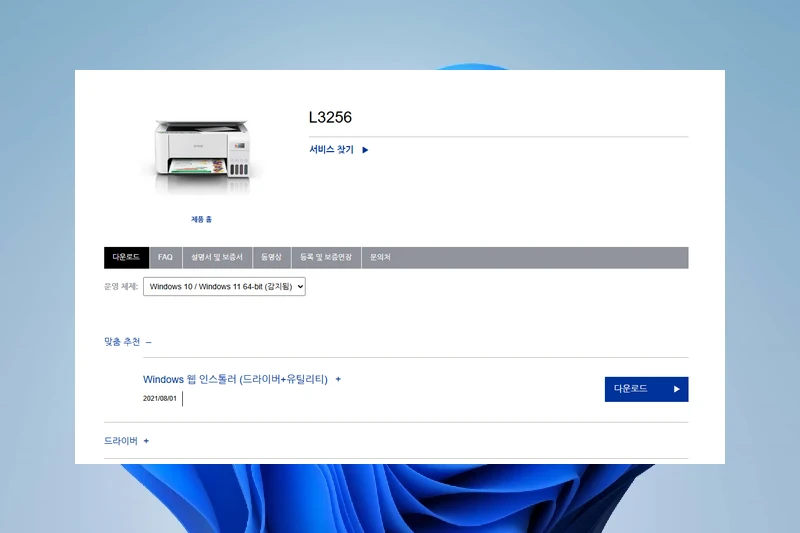The width and height of the screenshot is (800, 533).
Task: Collapse the 맞춤 추천 section
Action: pos(122,342)
